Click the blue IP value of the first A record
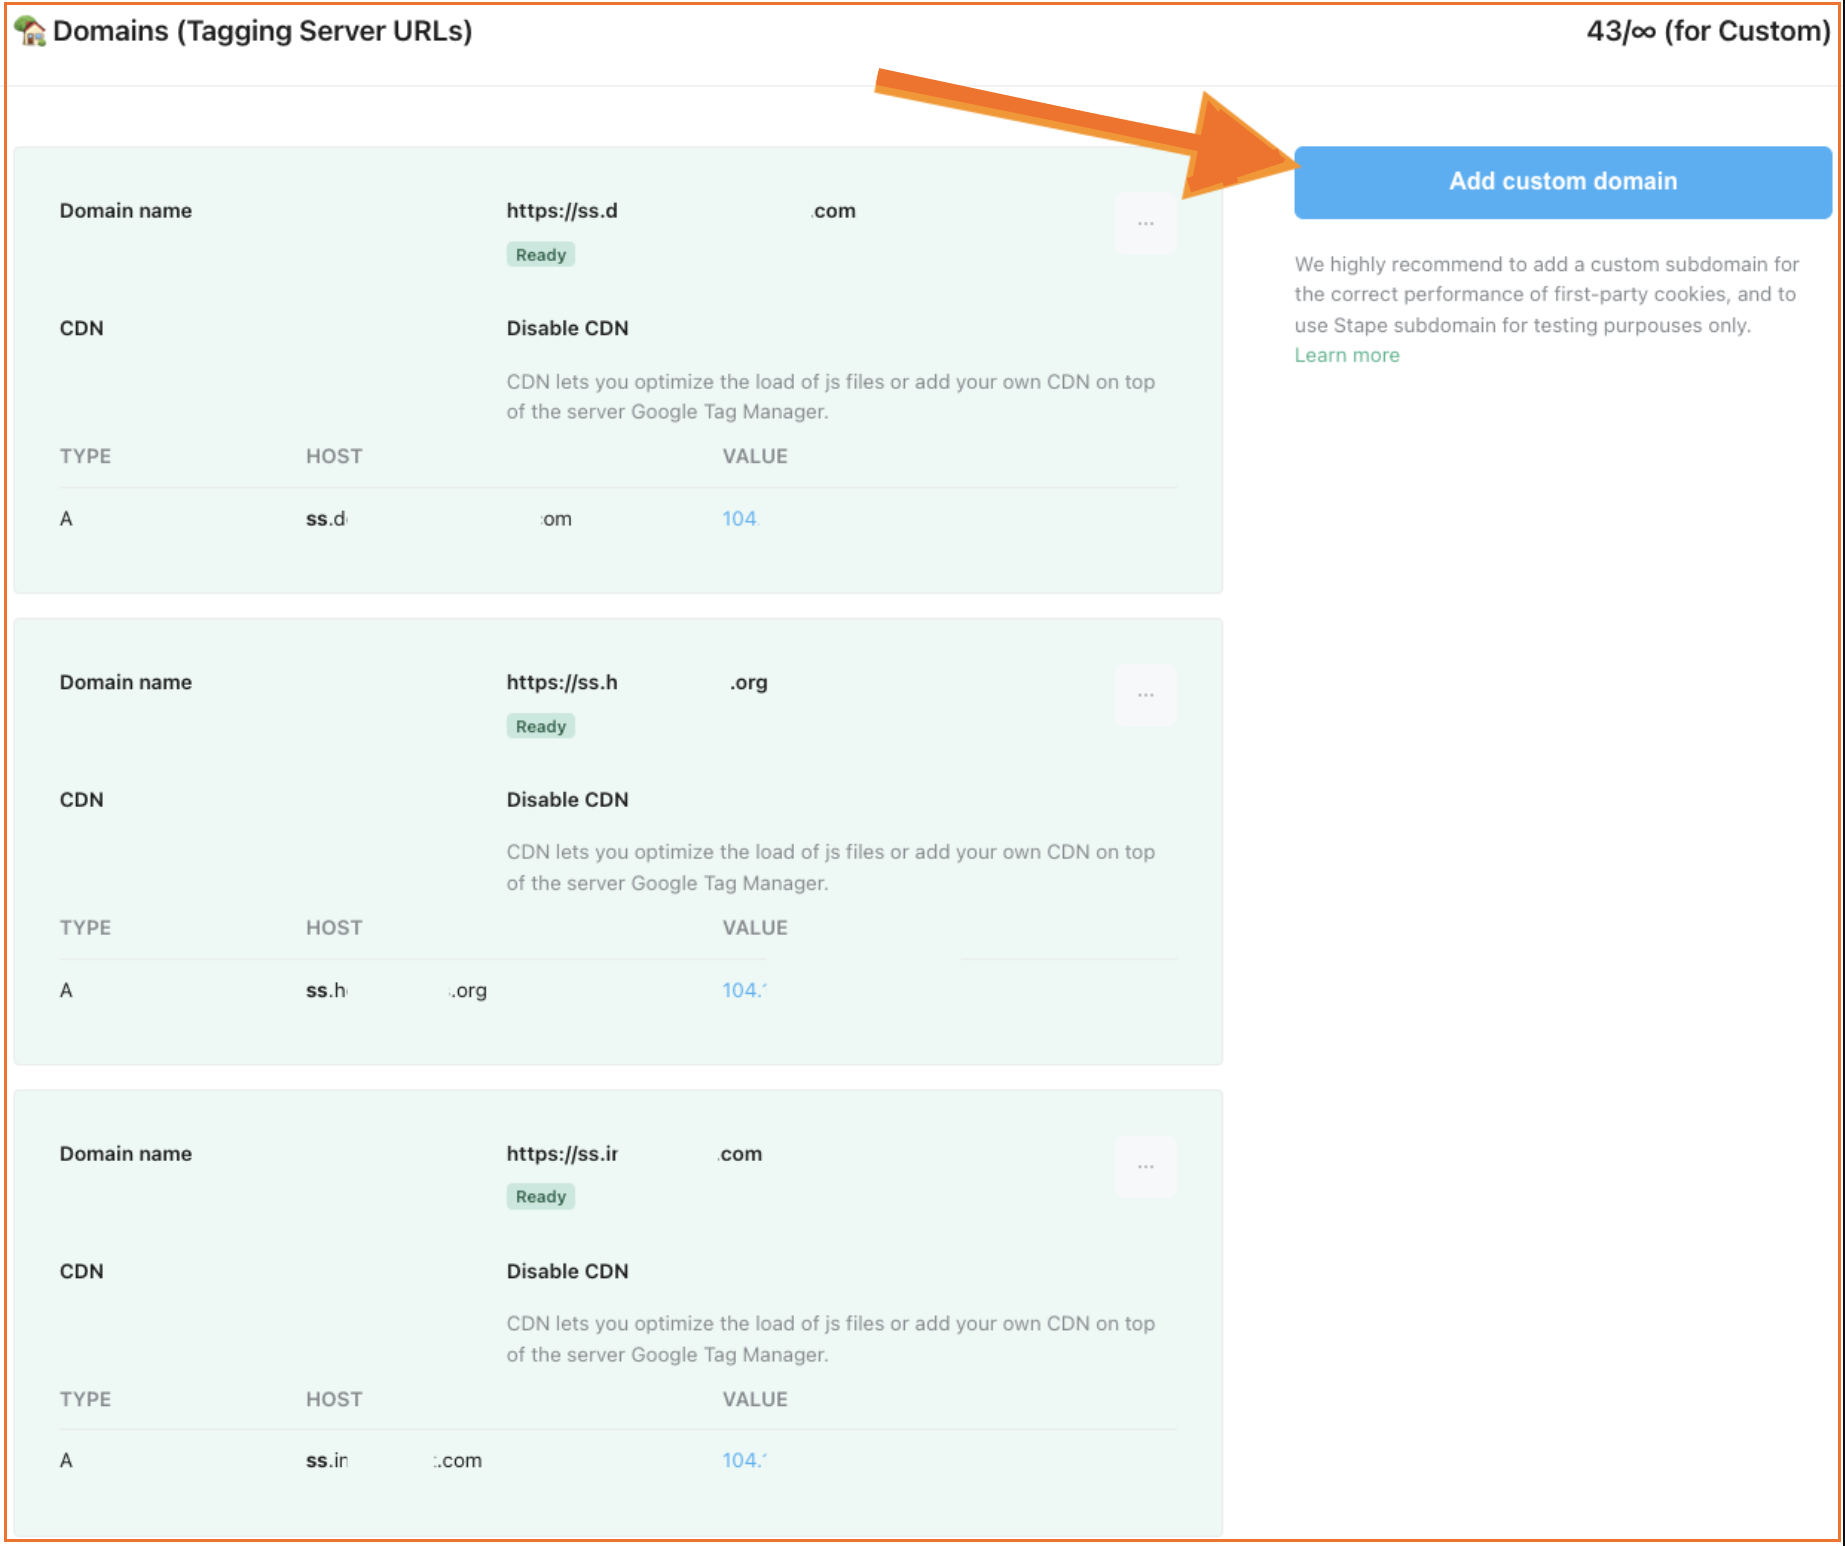This screenshot has height=1546, width=1845. click(740, 518)
